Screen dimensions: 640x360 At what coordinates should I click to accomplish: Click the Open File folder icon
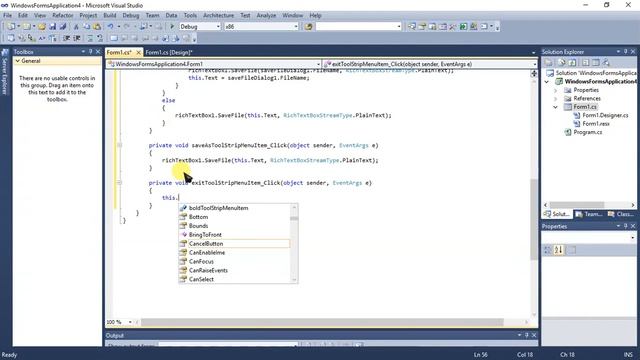(x=42, y=27)
